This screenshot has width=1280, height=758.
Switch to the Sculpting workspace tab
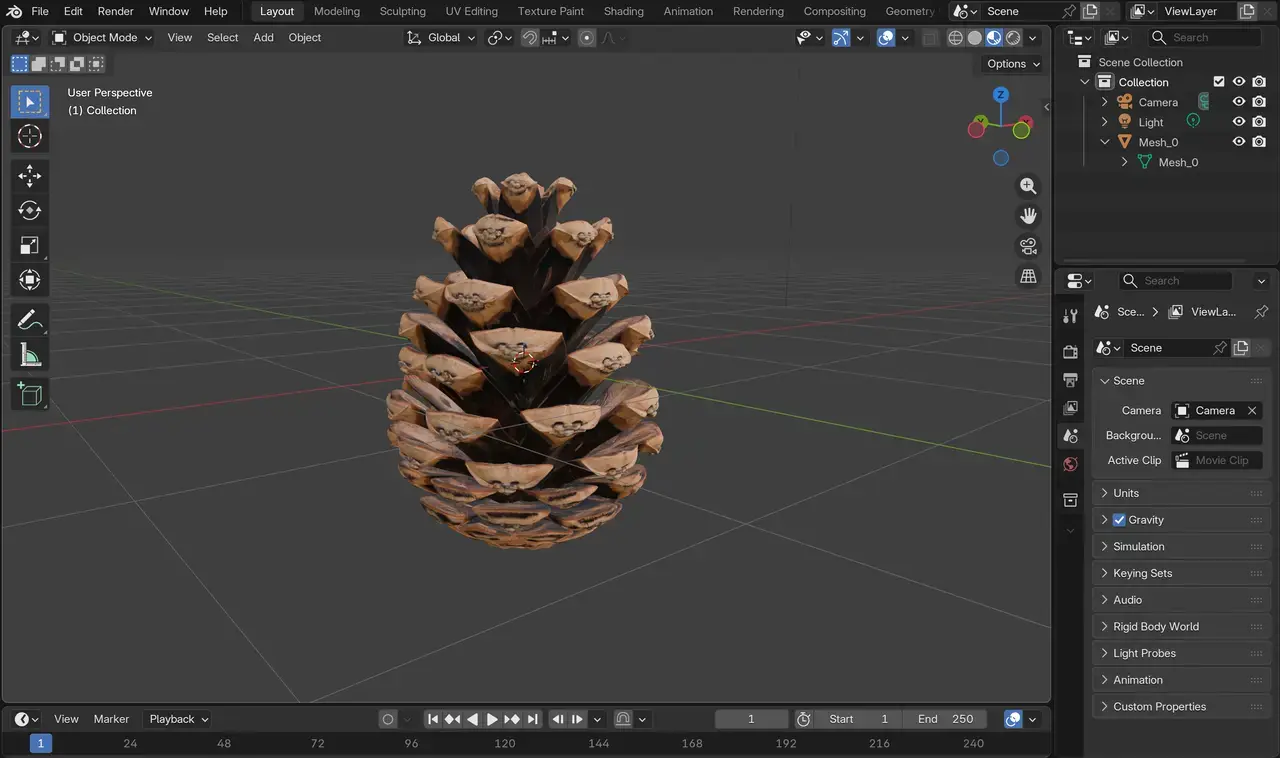point(402,11)
